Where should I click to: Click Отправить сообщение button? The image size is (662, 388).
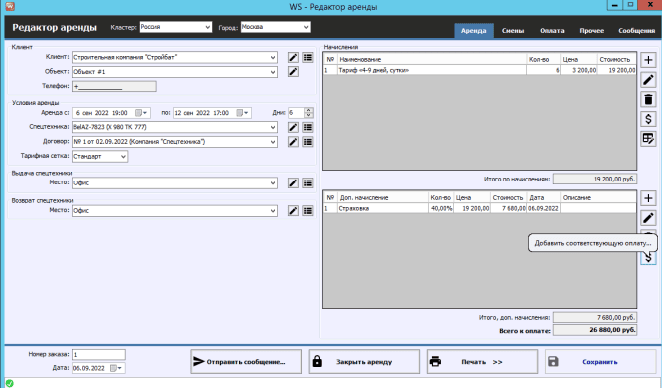246,362
